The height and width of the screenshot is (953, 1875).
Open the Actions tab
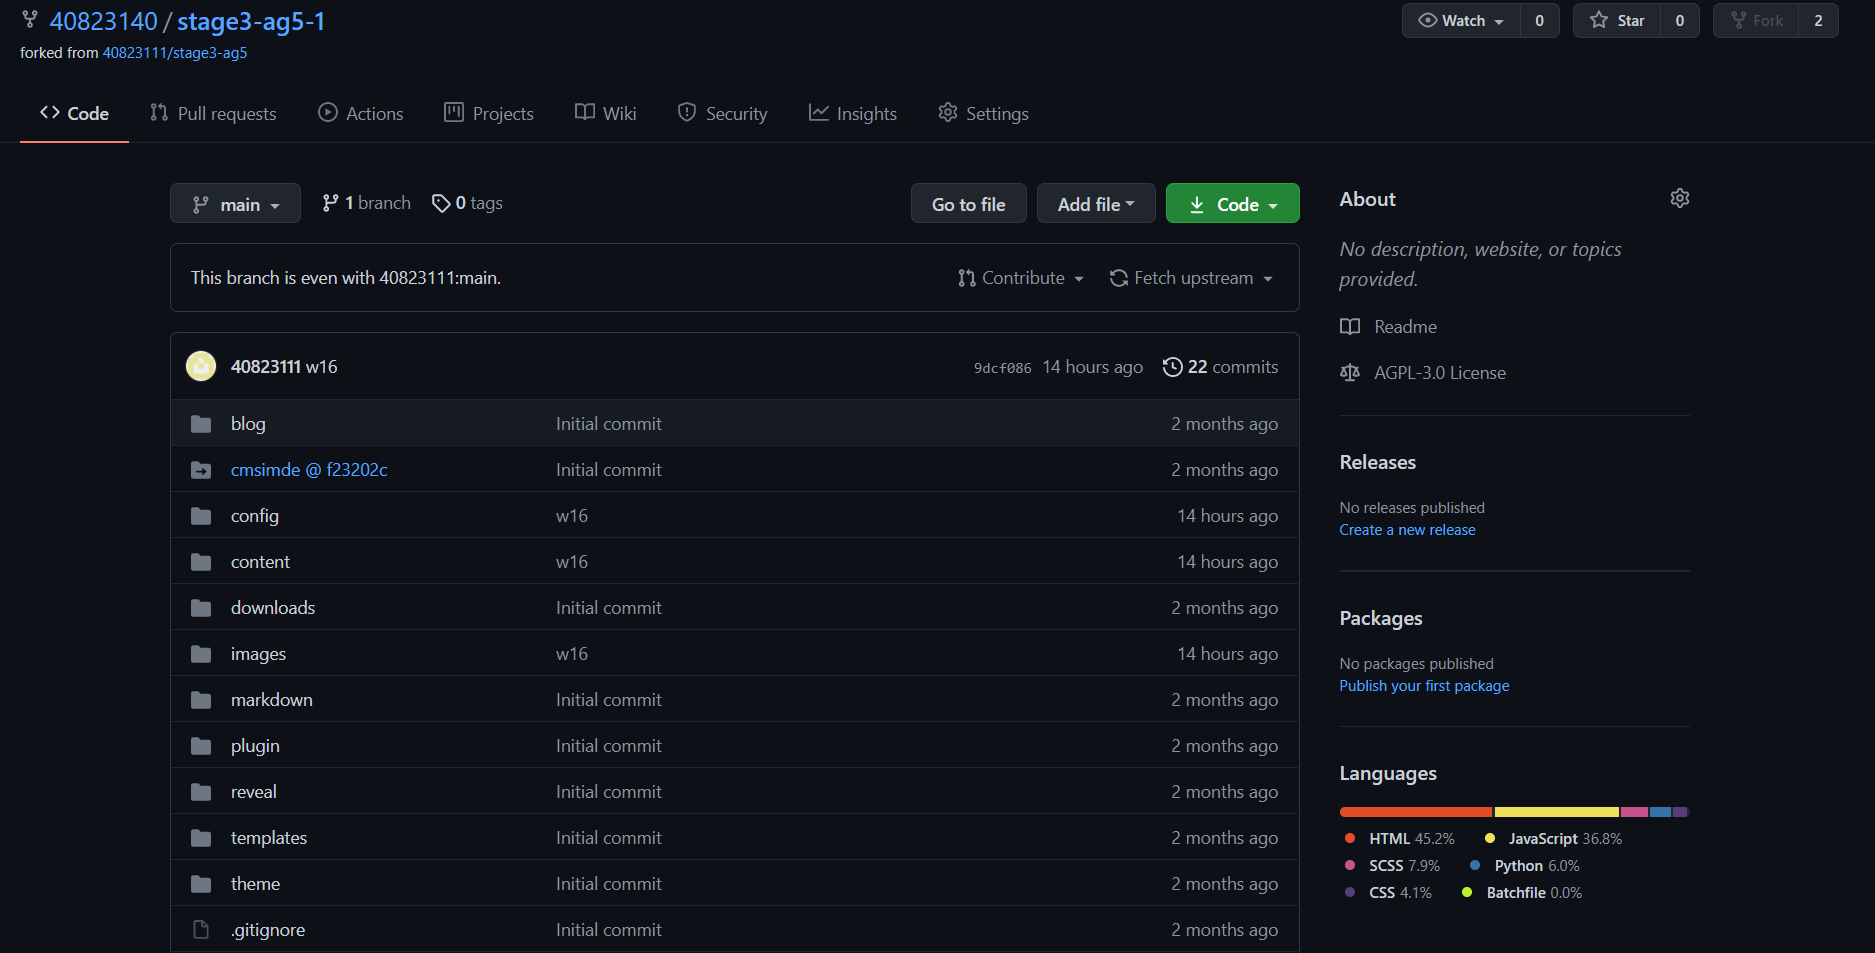(361, 113)
